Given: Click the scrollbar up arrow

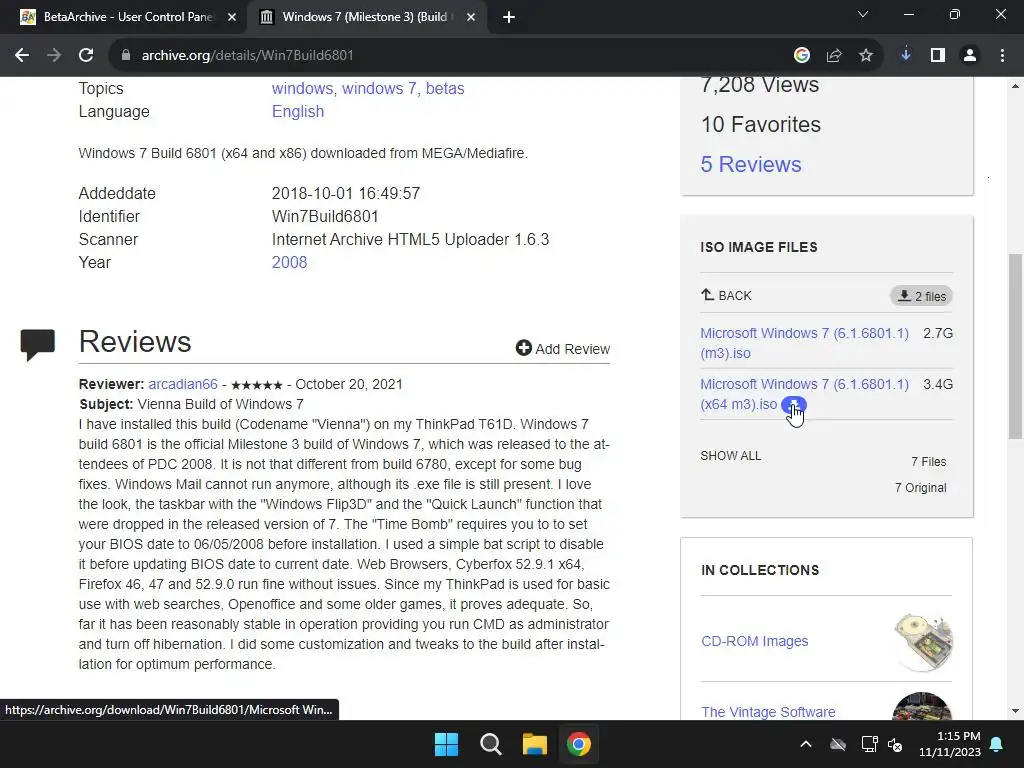Looking at the screenshot, I should click(1015, 86).
